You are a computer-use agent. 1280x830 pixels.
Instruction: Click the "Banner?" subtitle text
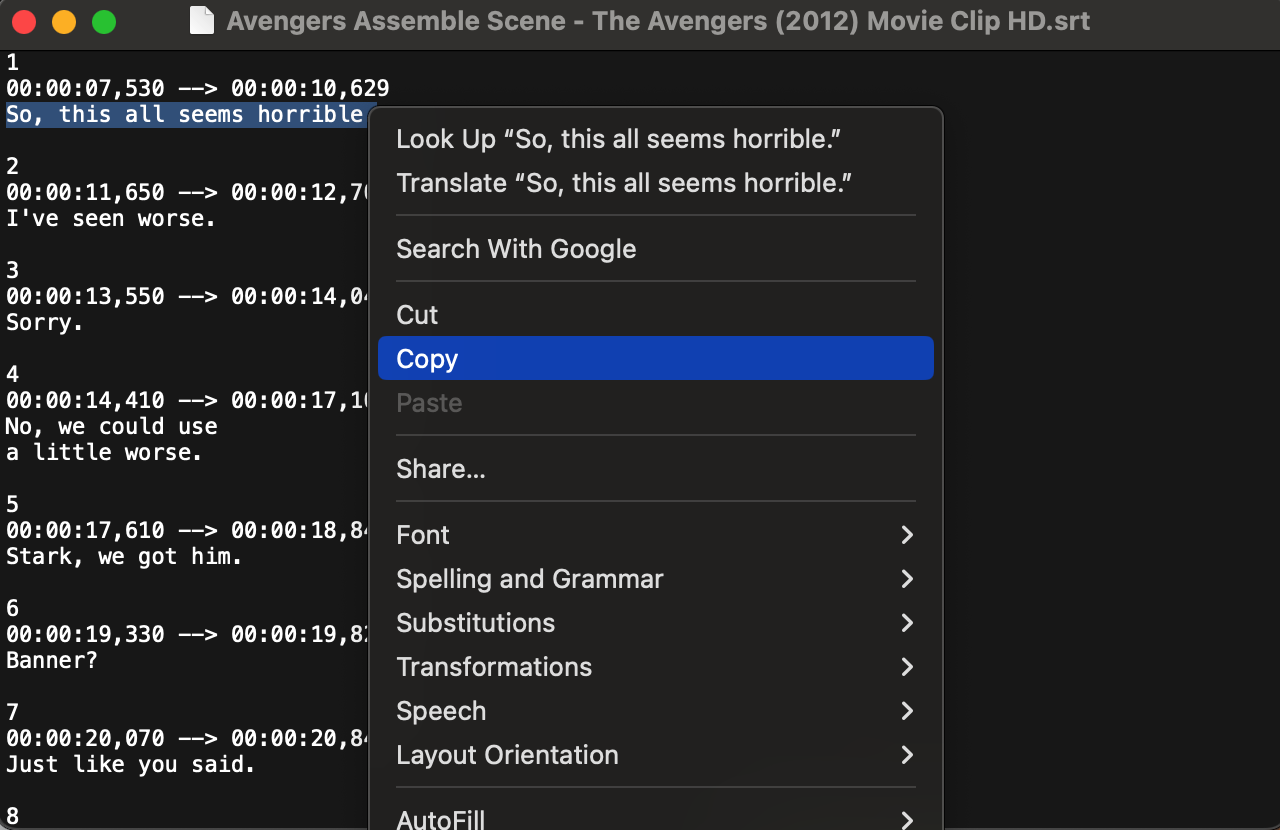52,660
